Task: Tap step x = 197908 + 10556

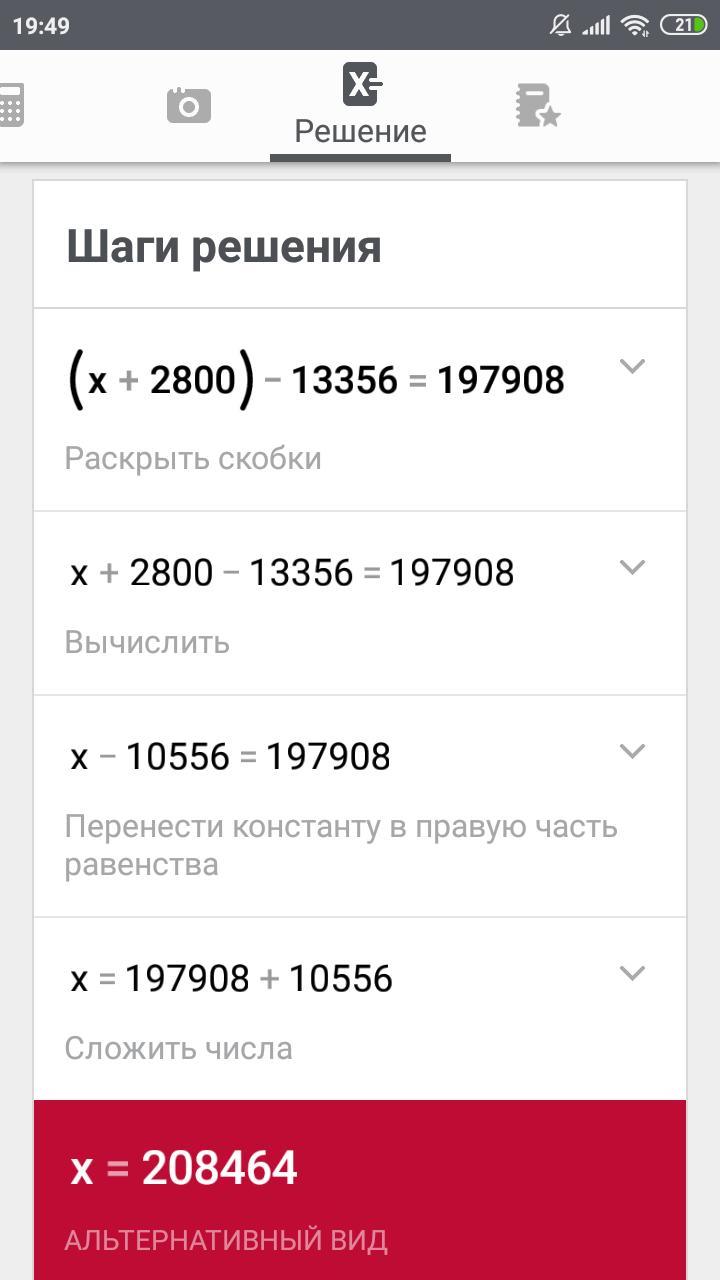Action: 231,978
